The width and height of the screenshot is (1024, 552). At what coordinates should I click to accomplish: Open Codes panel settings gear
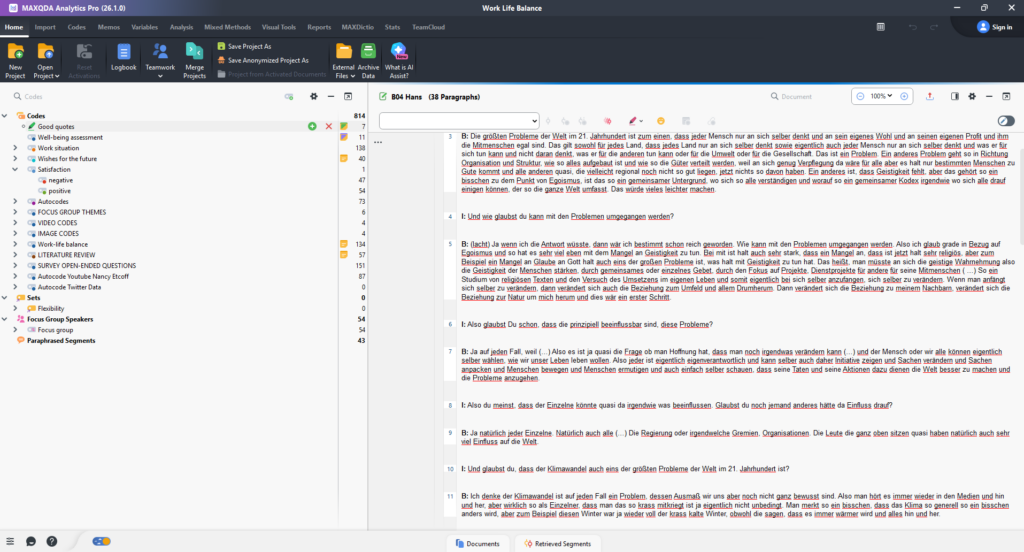[x=313, y=97]
